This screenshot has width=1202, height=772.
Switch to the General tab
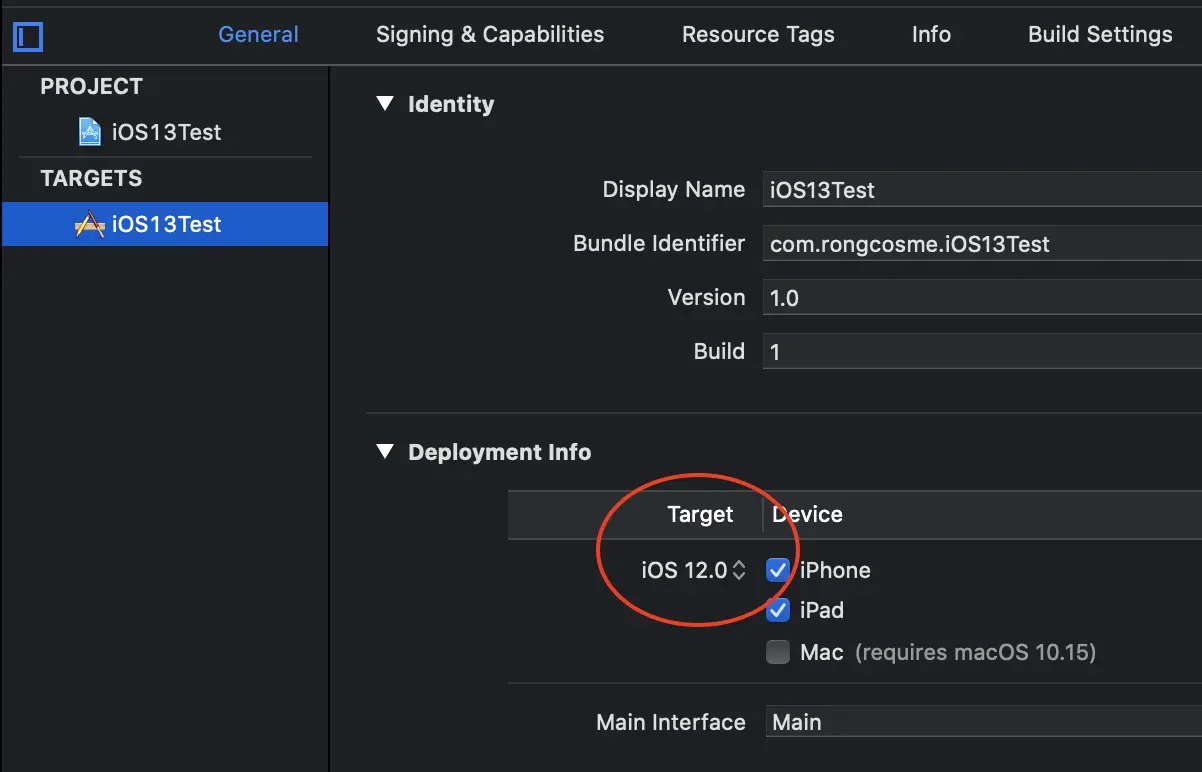tap(258, 34)
